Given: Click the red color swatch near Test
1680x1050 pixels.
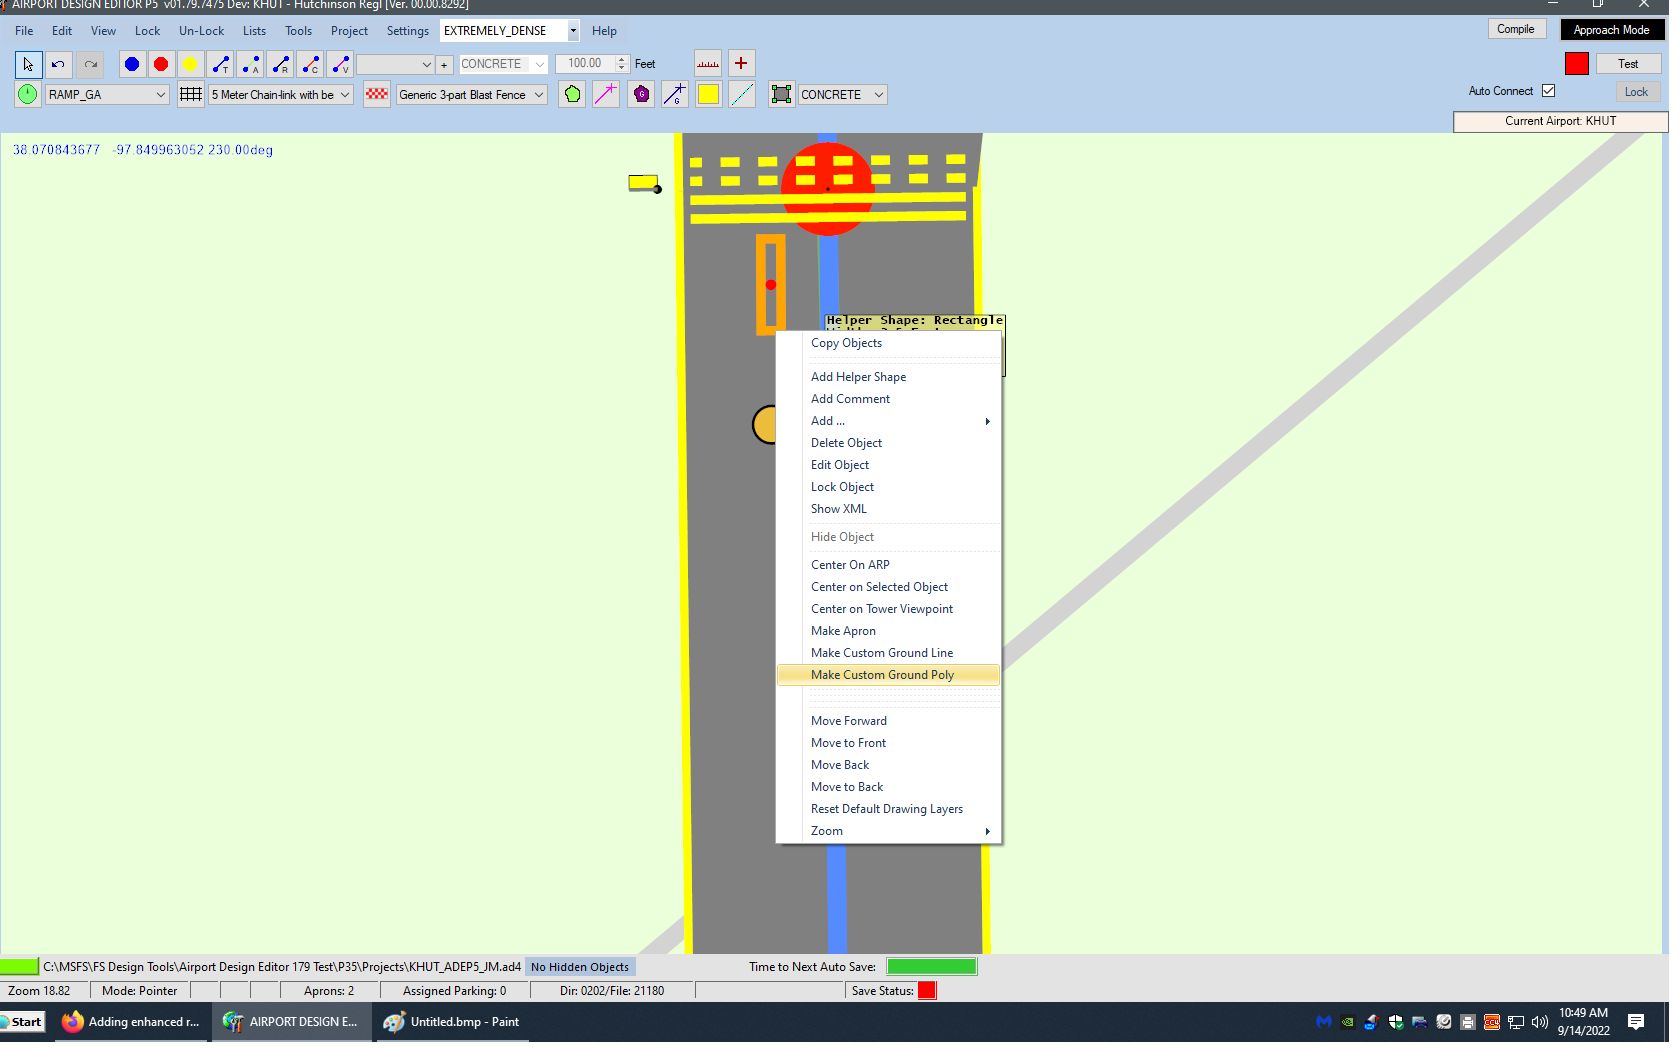Looking at the screenshot, I should [x=1577, y=62].
